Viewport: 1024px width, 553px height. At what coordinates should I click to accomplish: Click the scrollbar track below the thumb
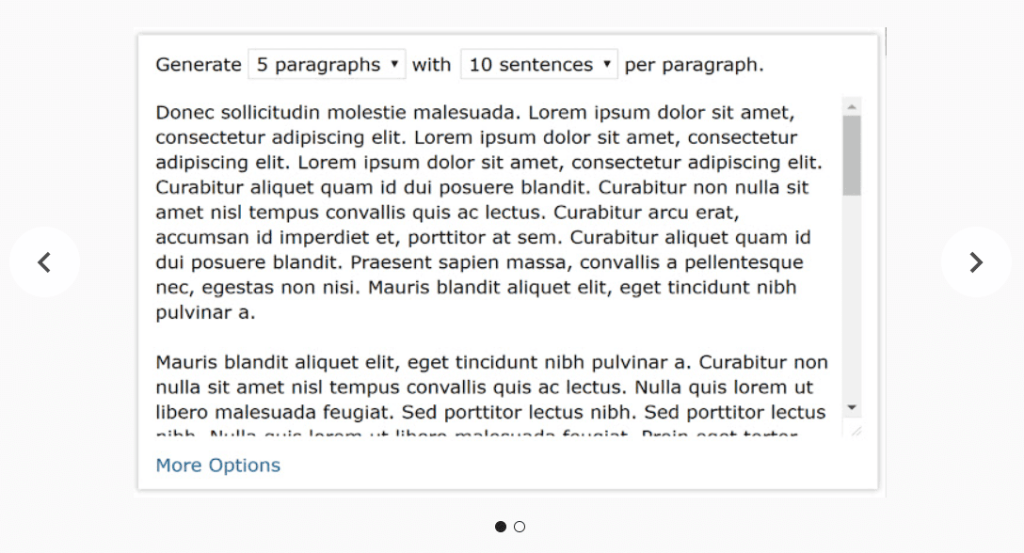(852, 300)
